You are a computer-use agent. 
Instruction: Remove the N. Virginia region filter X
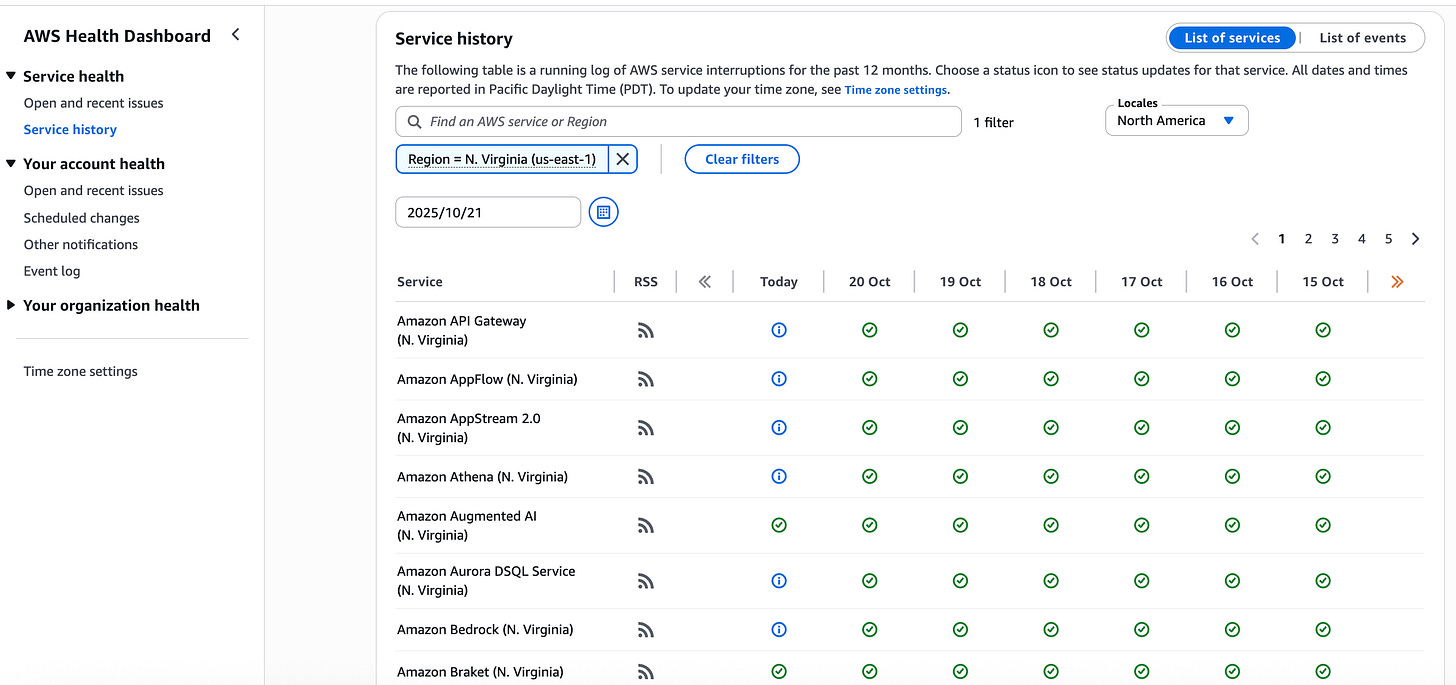(622, 159)
